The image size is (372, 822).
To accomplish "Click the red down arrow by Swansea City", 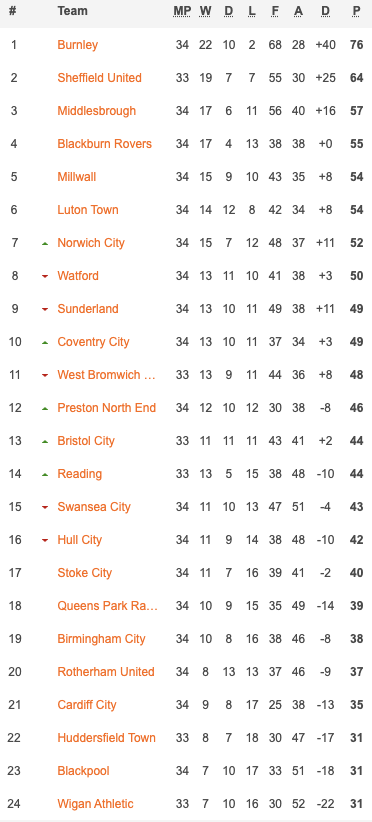I will 45,507.
